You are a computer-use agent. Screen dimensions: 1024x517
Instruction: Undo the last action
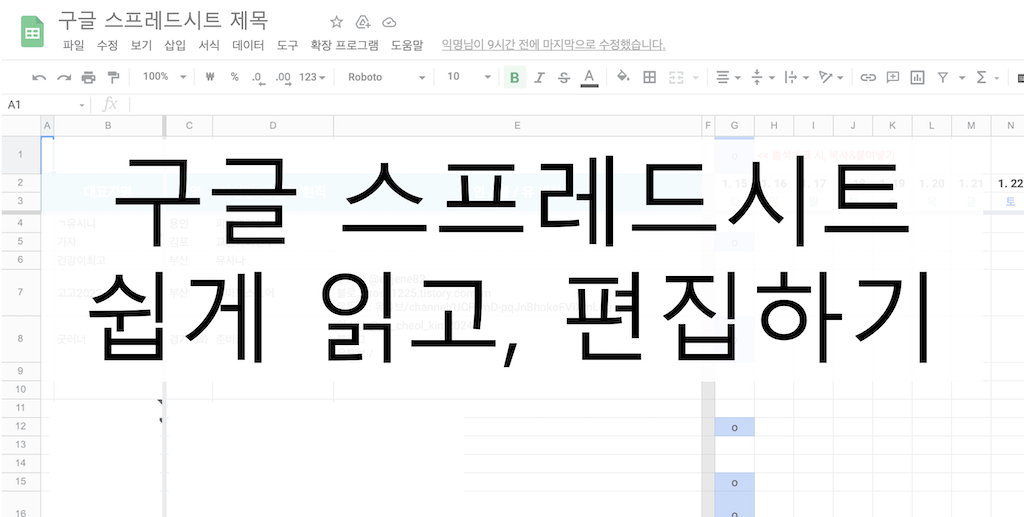[39, 78]
